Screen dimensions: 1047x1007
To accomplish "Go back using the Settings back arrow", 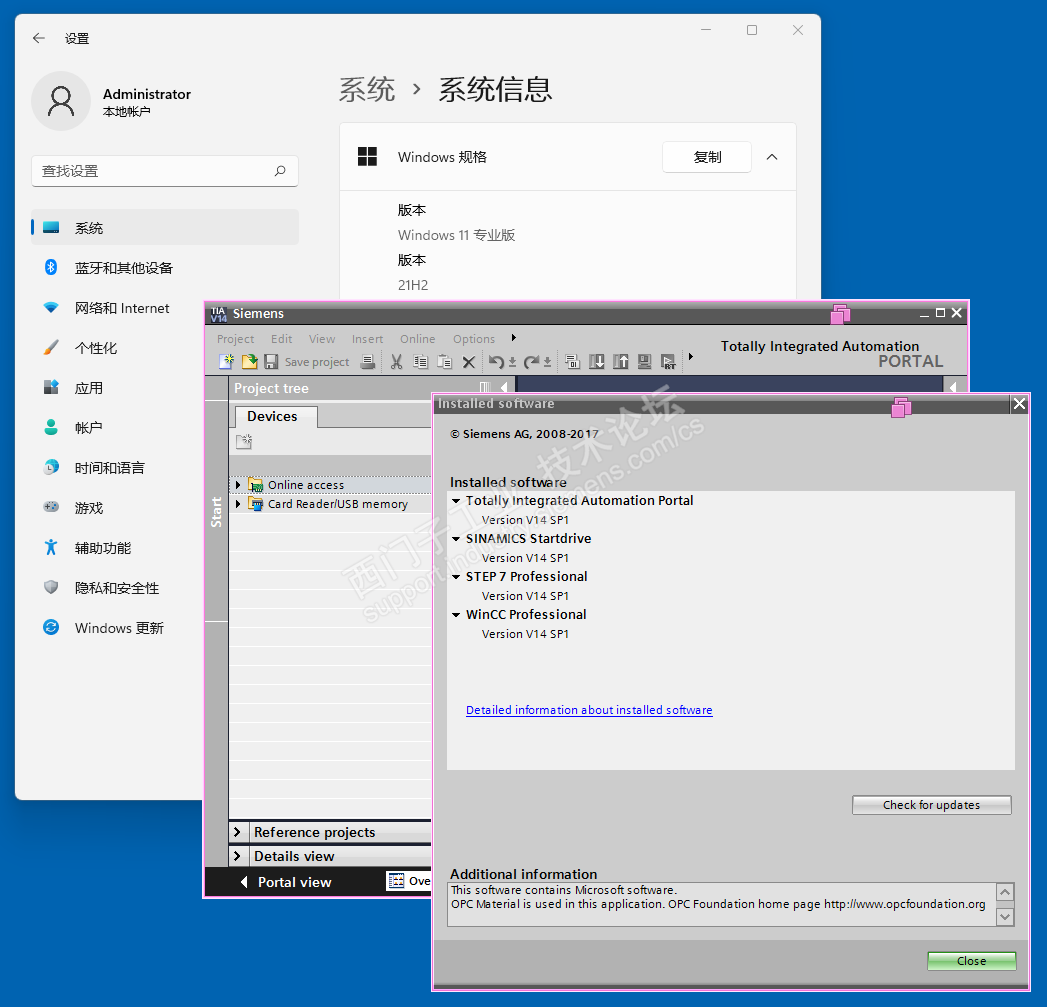I will [39, 38].
